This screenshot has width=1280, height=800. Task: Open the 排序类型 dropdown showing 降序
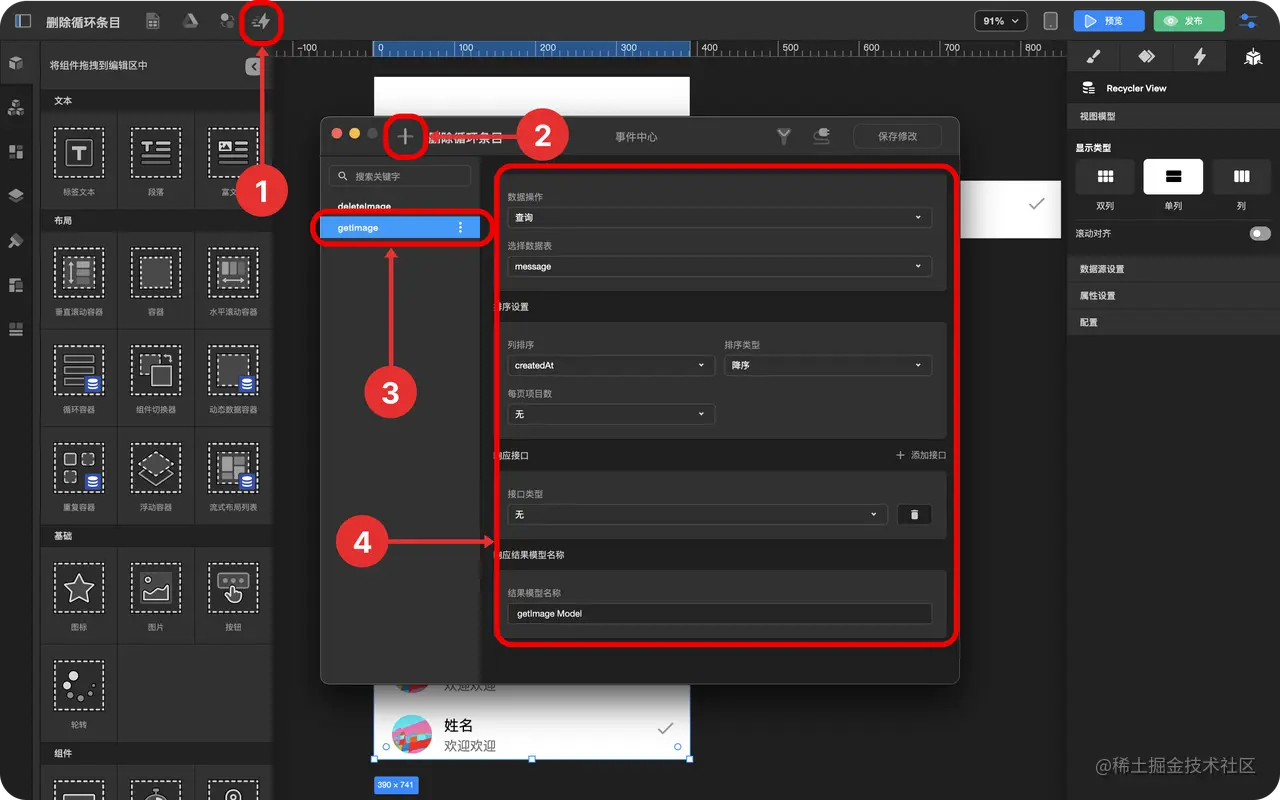tap(828, 365)
